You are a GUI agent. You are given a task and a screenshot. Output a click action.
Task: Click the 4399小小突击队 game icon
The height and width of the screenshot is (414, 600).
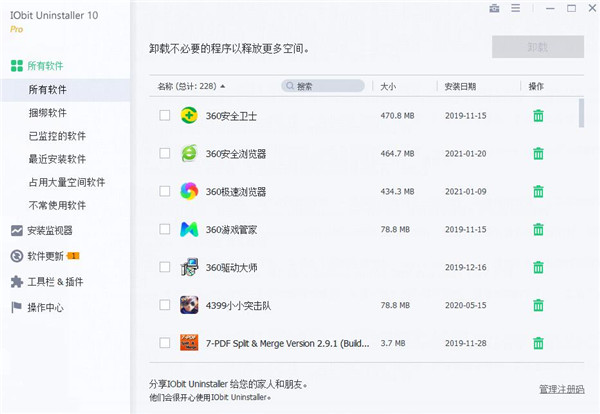coord(189,305)
